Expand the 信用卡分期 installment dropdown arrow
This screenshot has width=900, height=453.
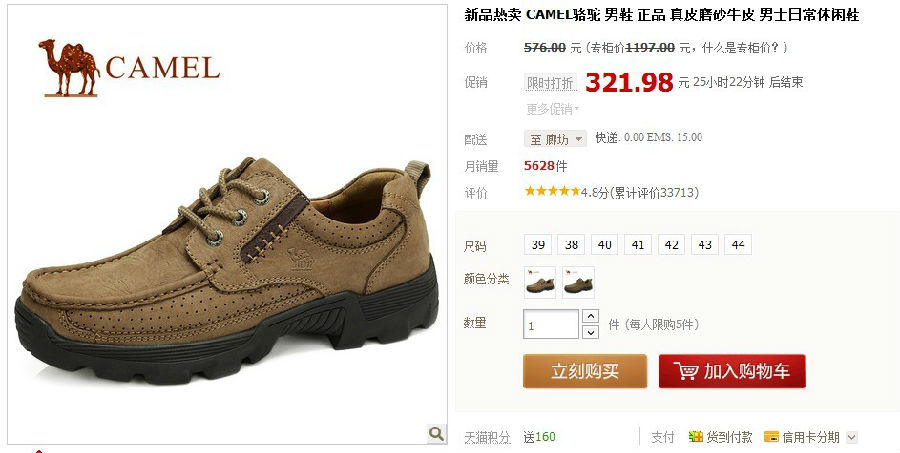click(852, 437)
